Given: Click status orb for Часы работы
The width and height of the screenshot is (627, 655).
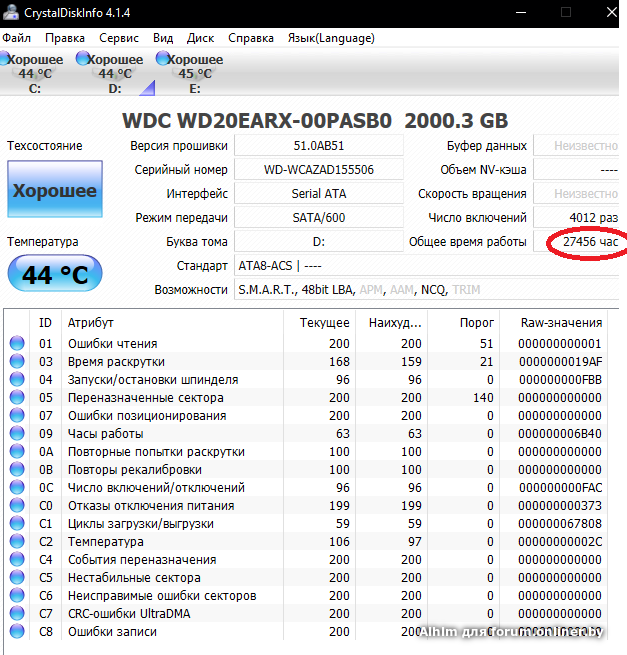Looking at the screenshot, I should coord(17,434).
